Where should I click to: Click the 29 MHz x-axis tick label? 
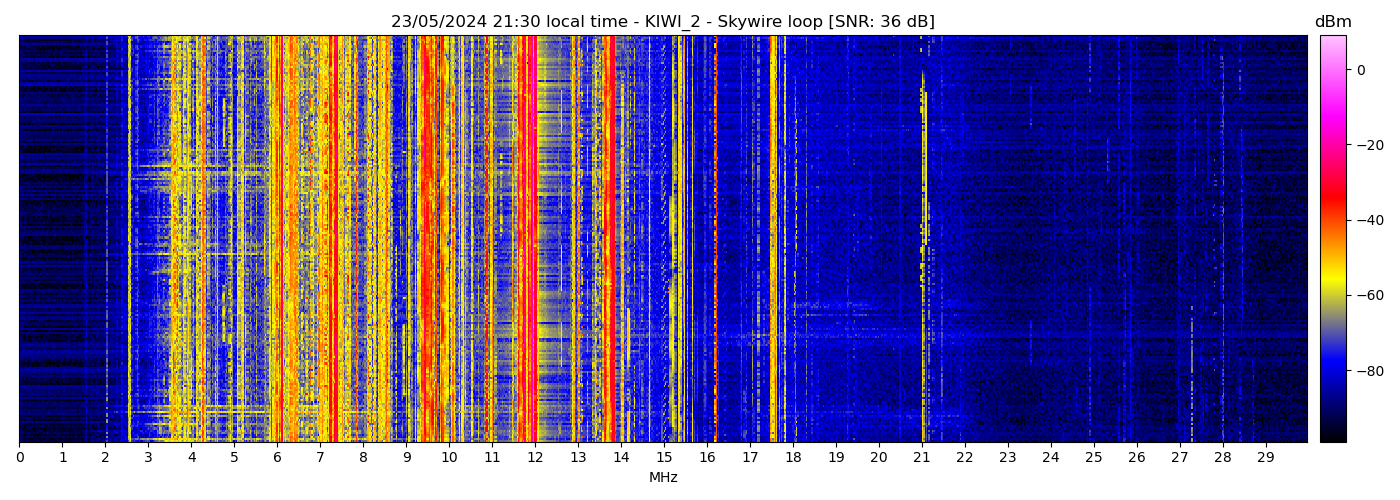[1265, 458]
